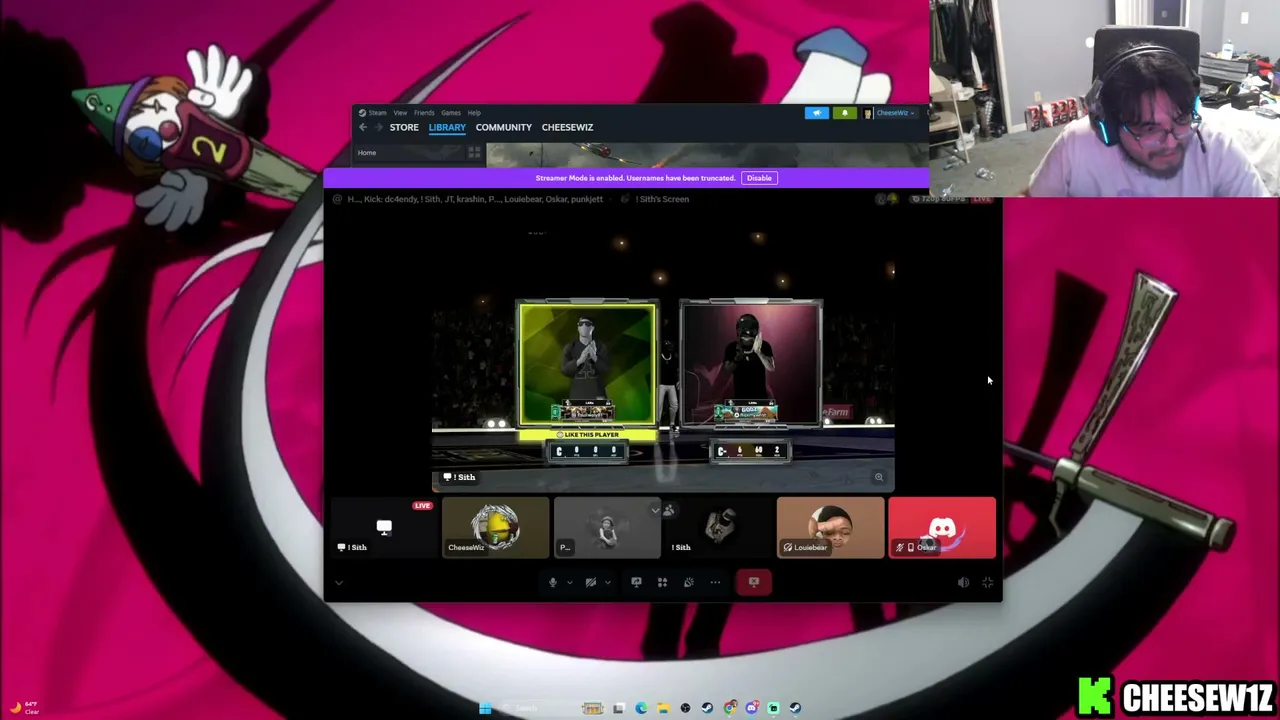Open the soundboard in the Discord call
Screen dimensions: 1280x720
click(x=688, y=582)
